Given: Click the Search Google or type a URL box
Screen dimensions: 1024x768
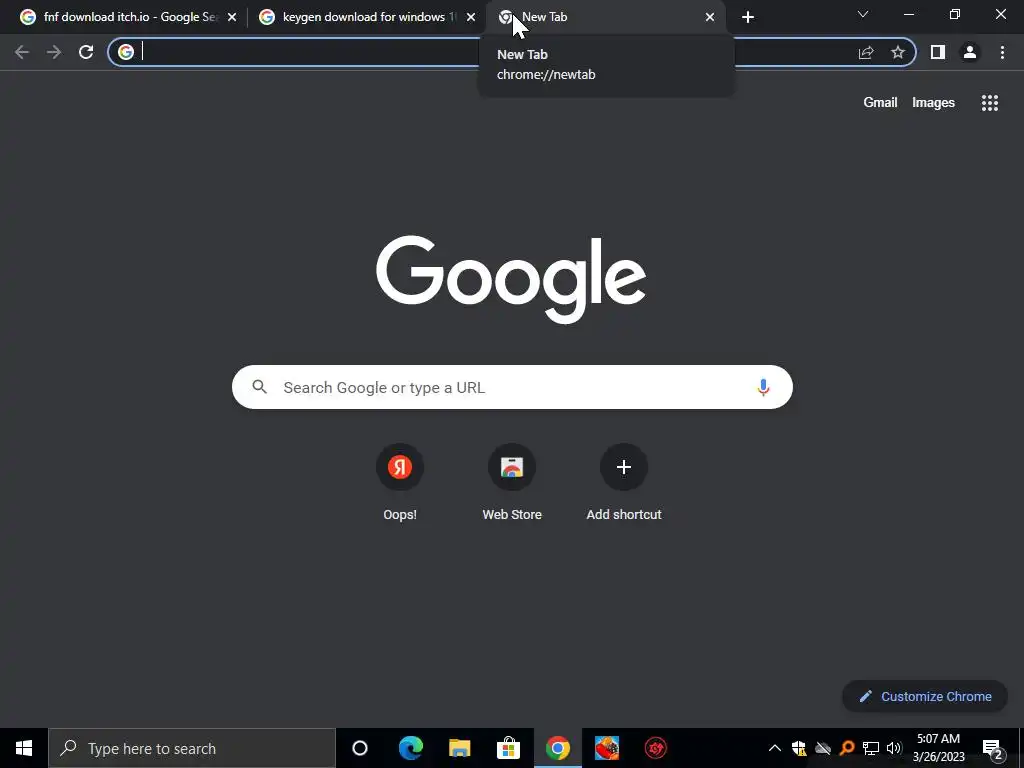Looking at the screenshot, I should tap(512, 387).
